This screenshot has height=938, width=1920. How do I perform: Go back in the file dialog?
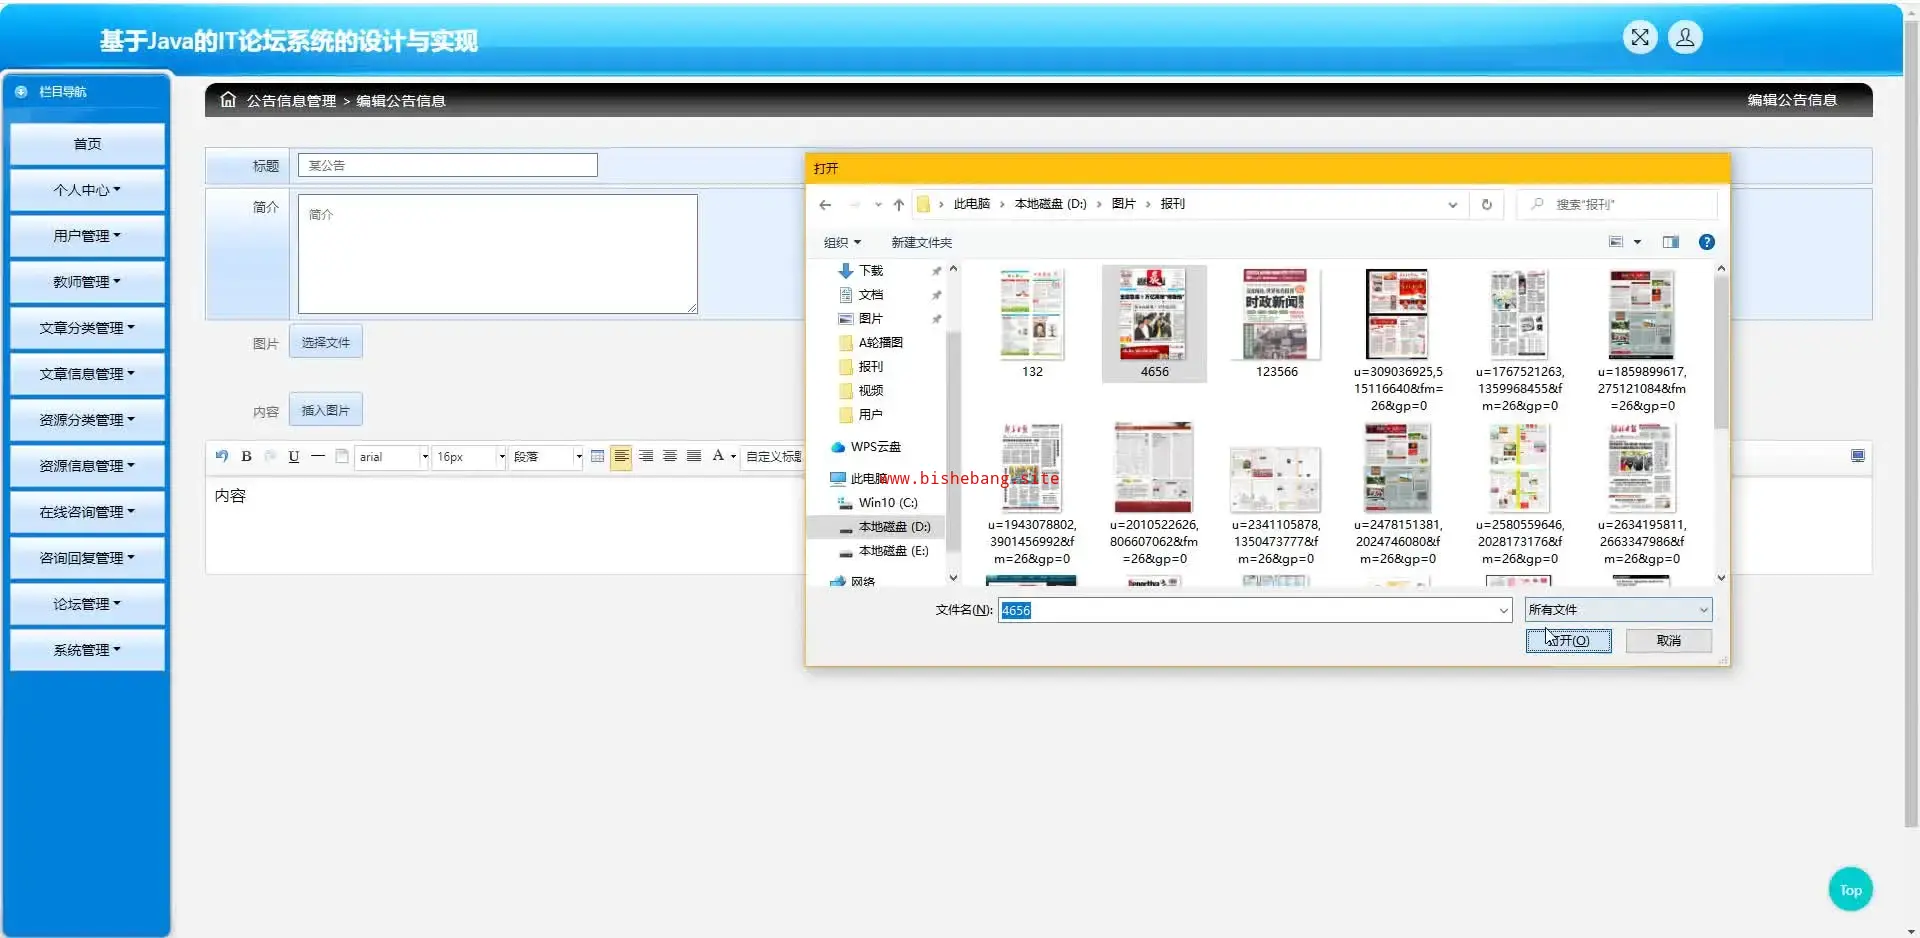point(825,205)
